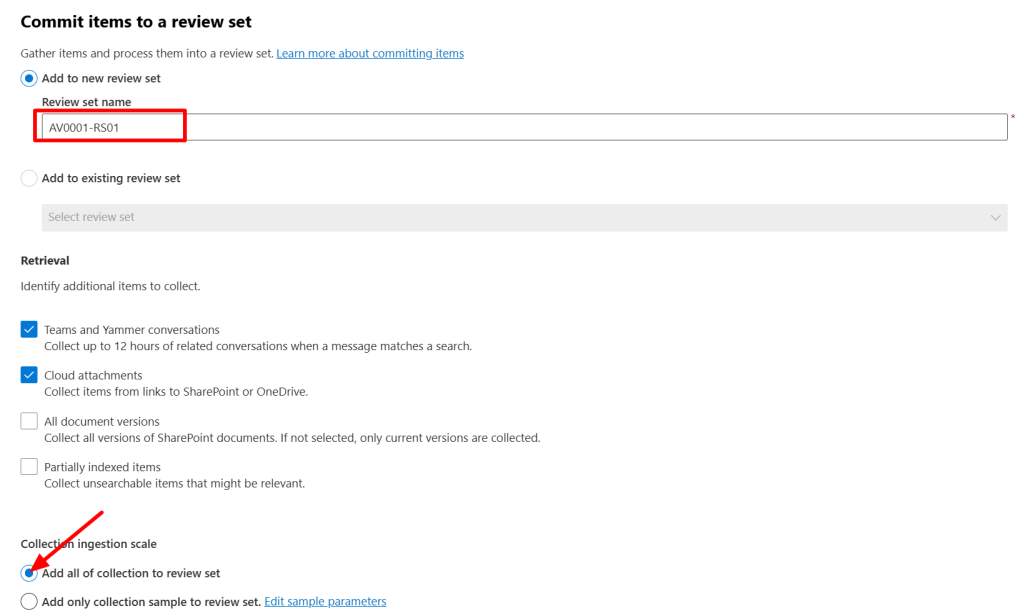Select 'Add all of collection' radio button
The image size is (1024, 616).
29,573
